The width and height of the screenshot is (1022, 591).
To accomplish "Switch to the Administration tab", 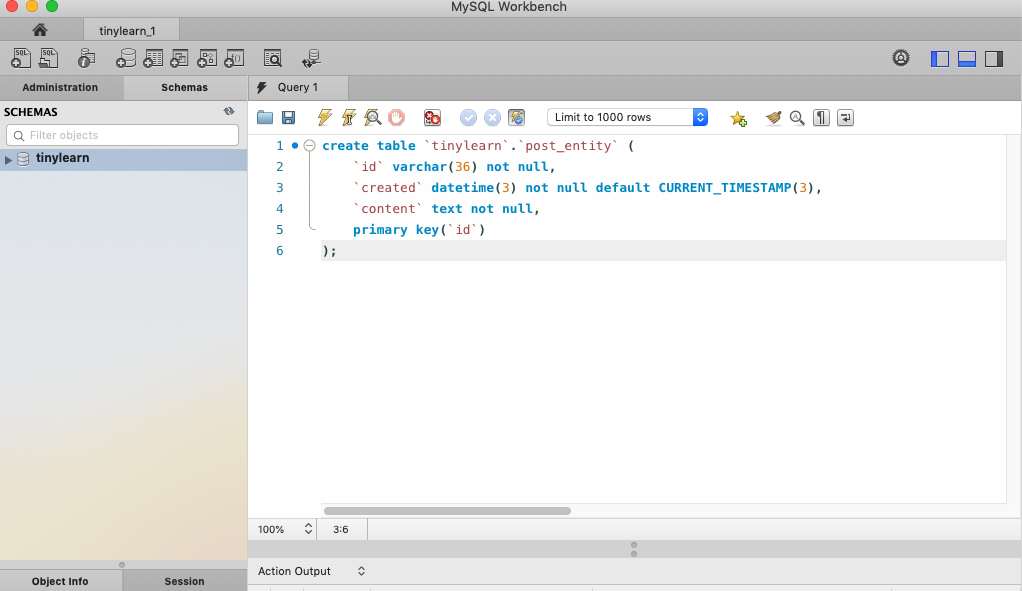I will [x=60, y=87].
